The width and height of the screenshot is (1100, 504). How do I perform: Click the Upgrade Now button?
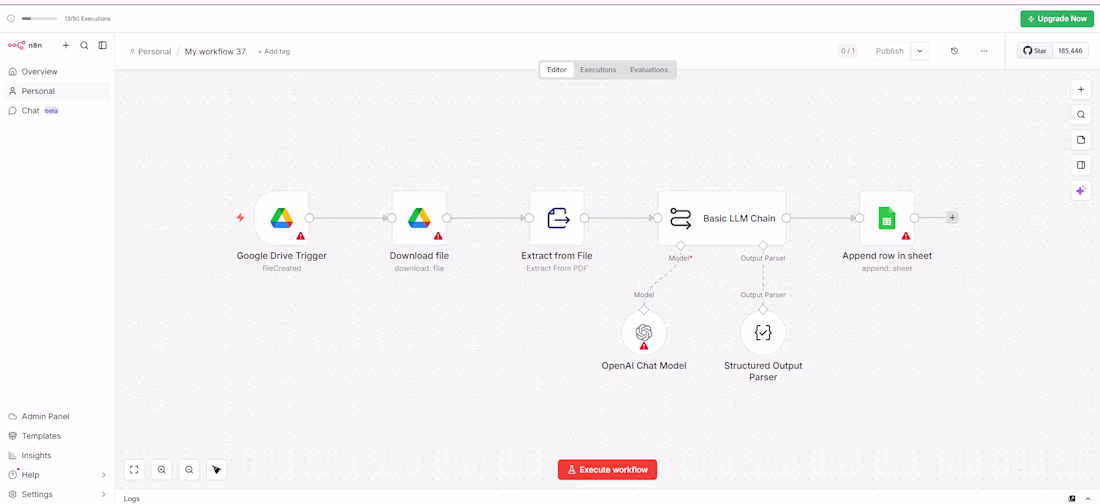click(x=1057, y=19)
